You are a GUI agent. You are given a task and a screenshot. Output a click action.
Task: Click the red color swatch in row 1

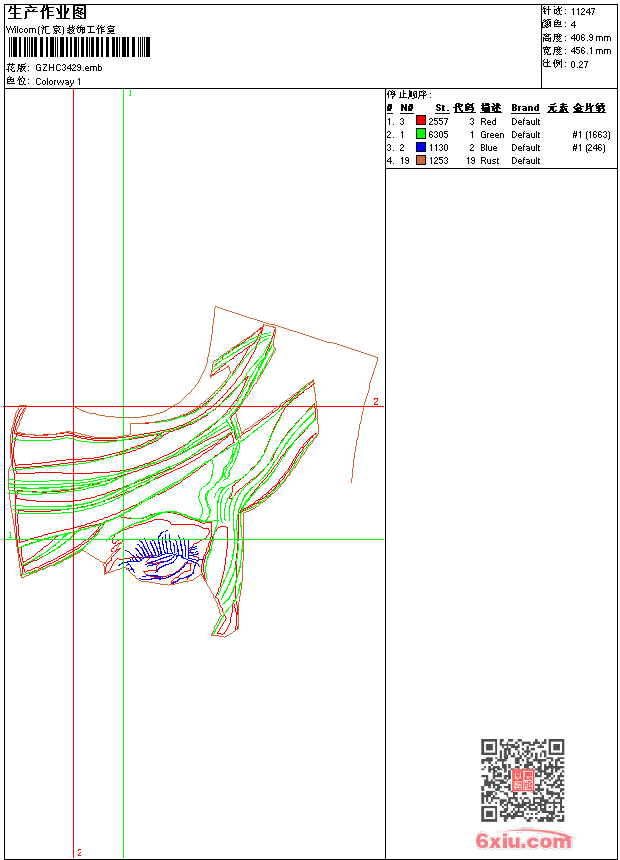pos(421,121)
